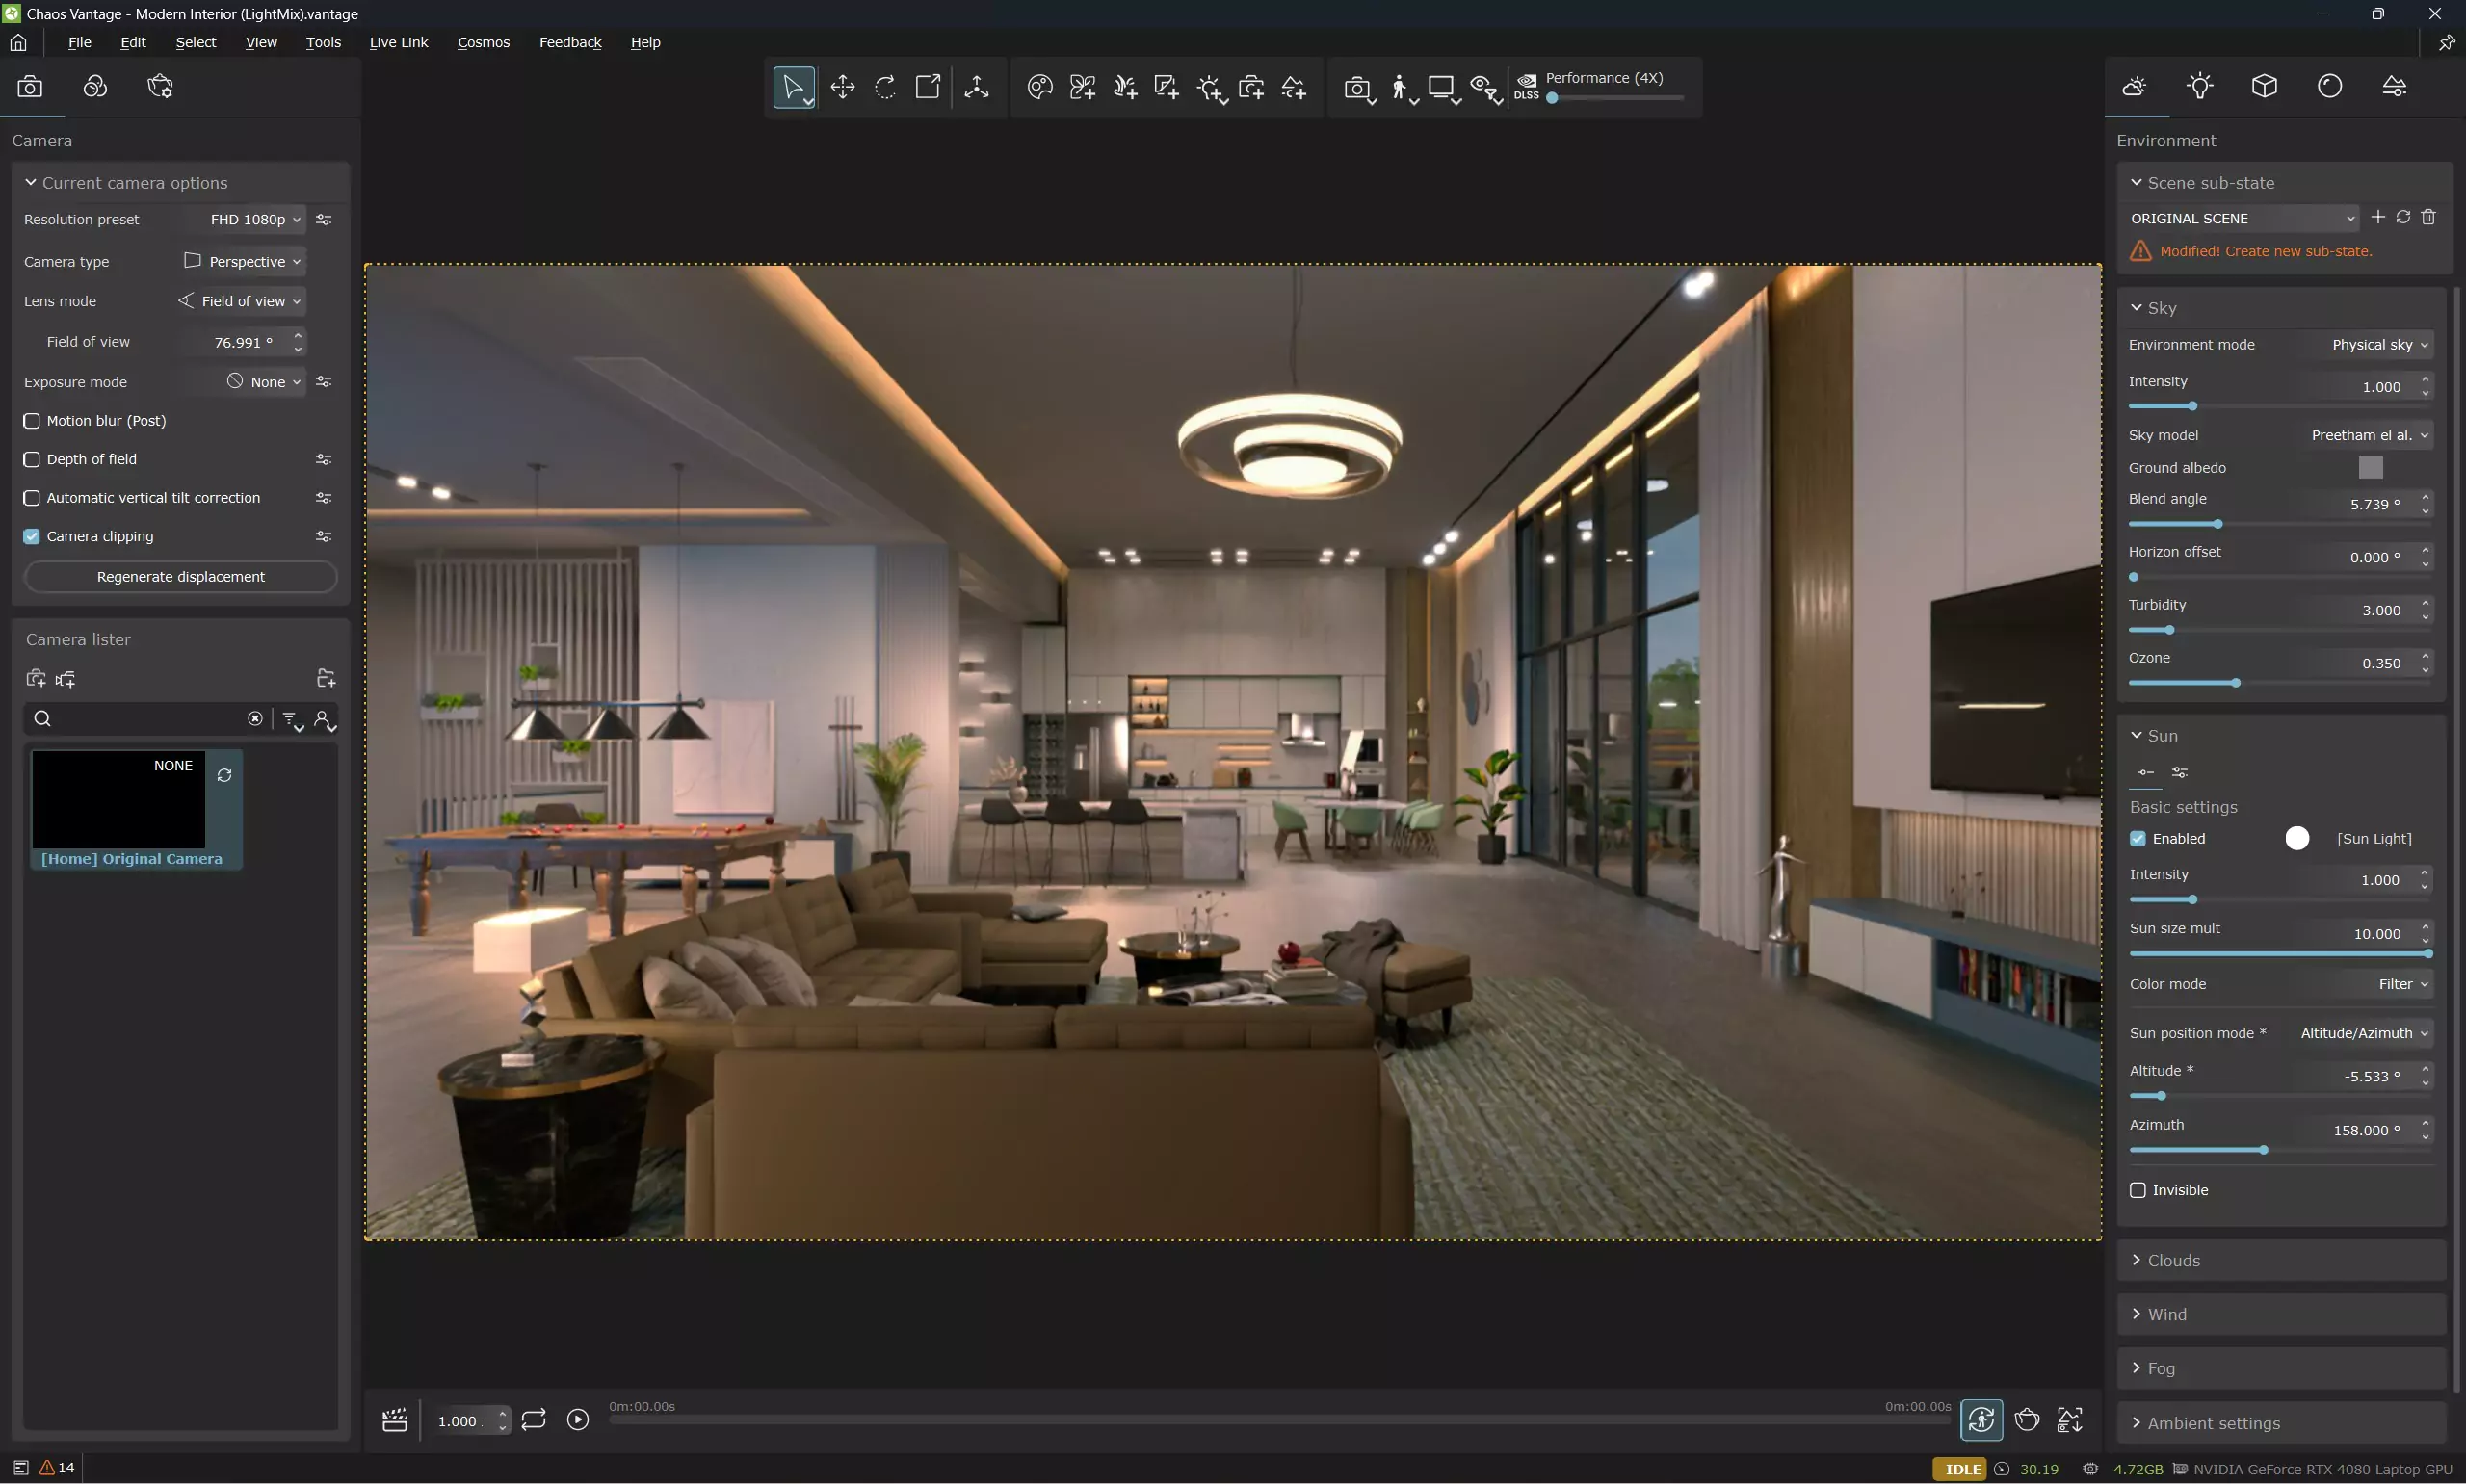The height and width of the screenshot is (1484, 2466).
Task: Open the Resolution preset dropdown
Action: [x=254, y=219]
